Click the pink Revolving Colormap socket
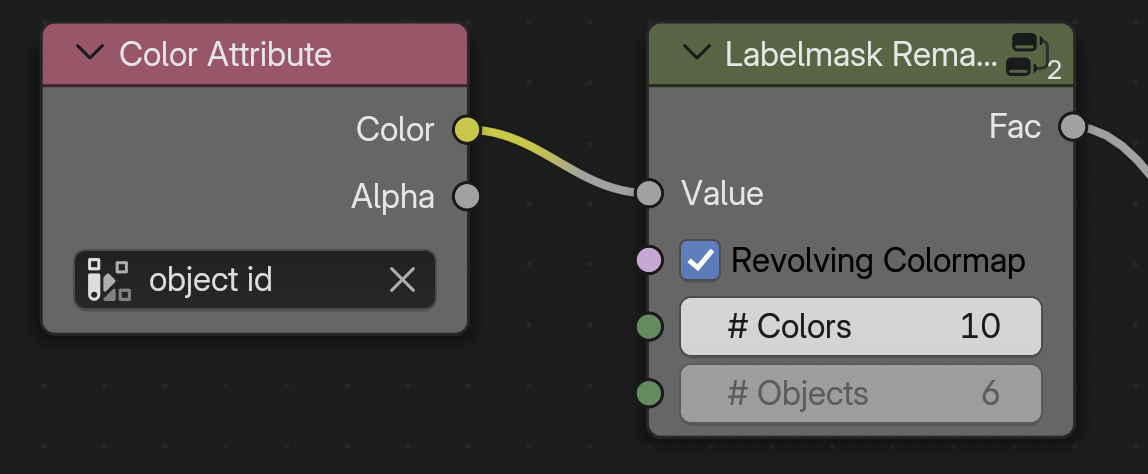 [649, 260]
